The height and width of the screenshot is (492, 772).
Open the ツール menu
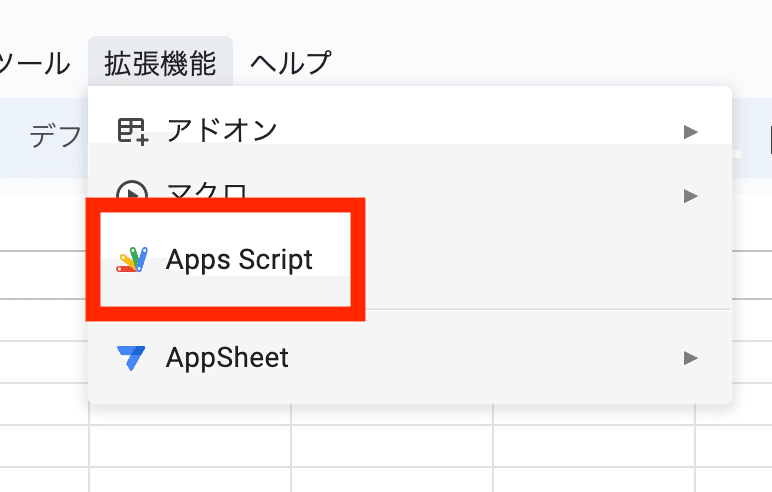34,63
